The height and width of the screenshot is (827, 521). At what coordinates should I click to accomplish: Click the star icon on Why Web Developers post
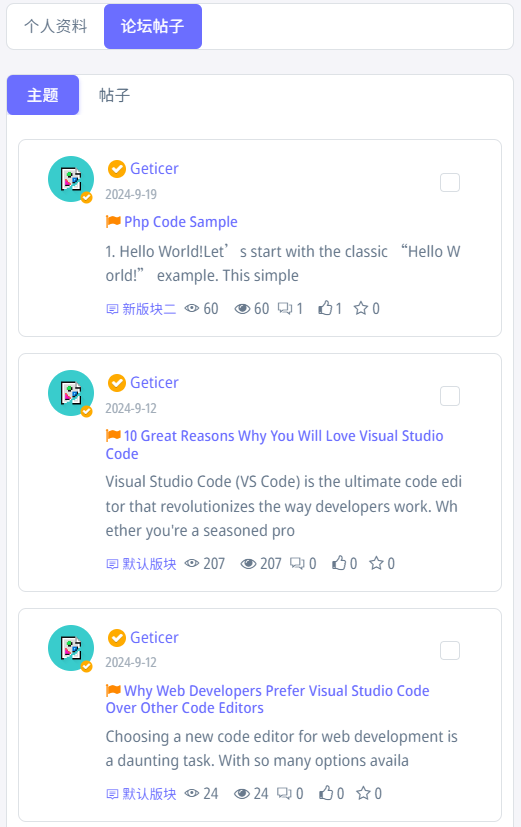363,793
